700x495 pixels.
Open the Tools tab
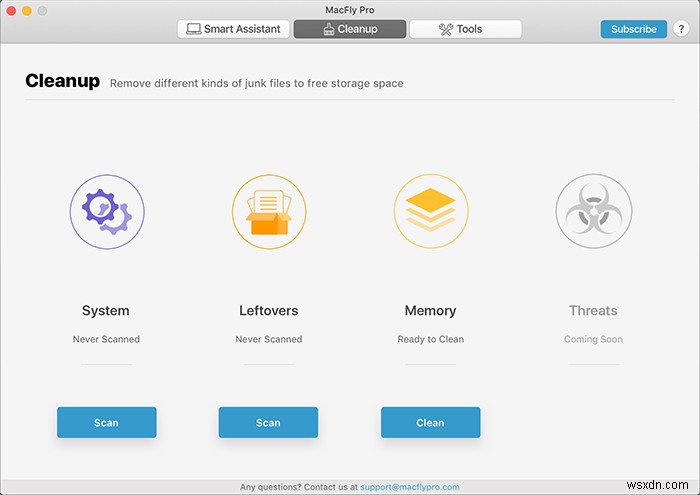click(465, 29)
